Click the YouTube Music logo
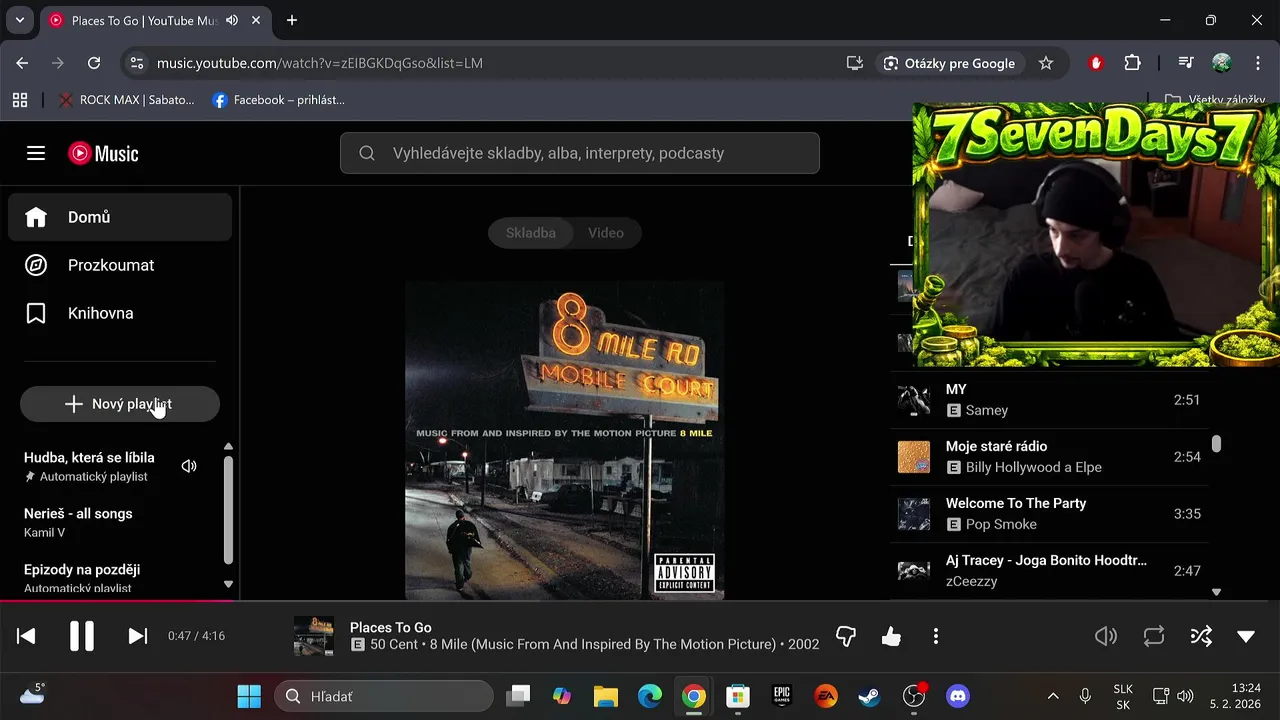 click(103, 153)
